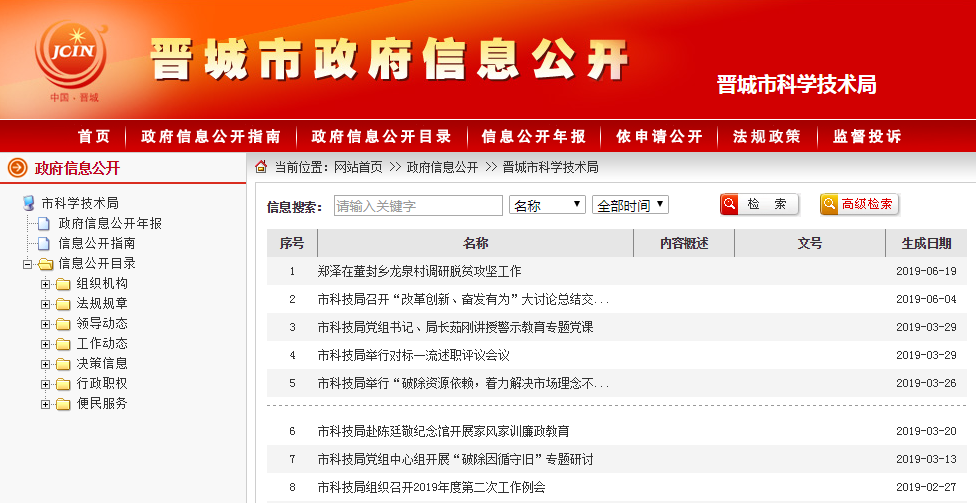The image size is (976, 503).
Task: Collapse the 信息公开目录 tree node
Action: point(27,264)
